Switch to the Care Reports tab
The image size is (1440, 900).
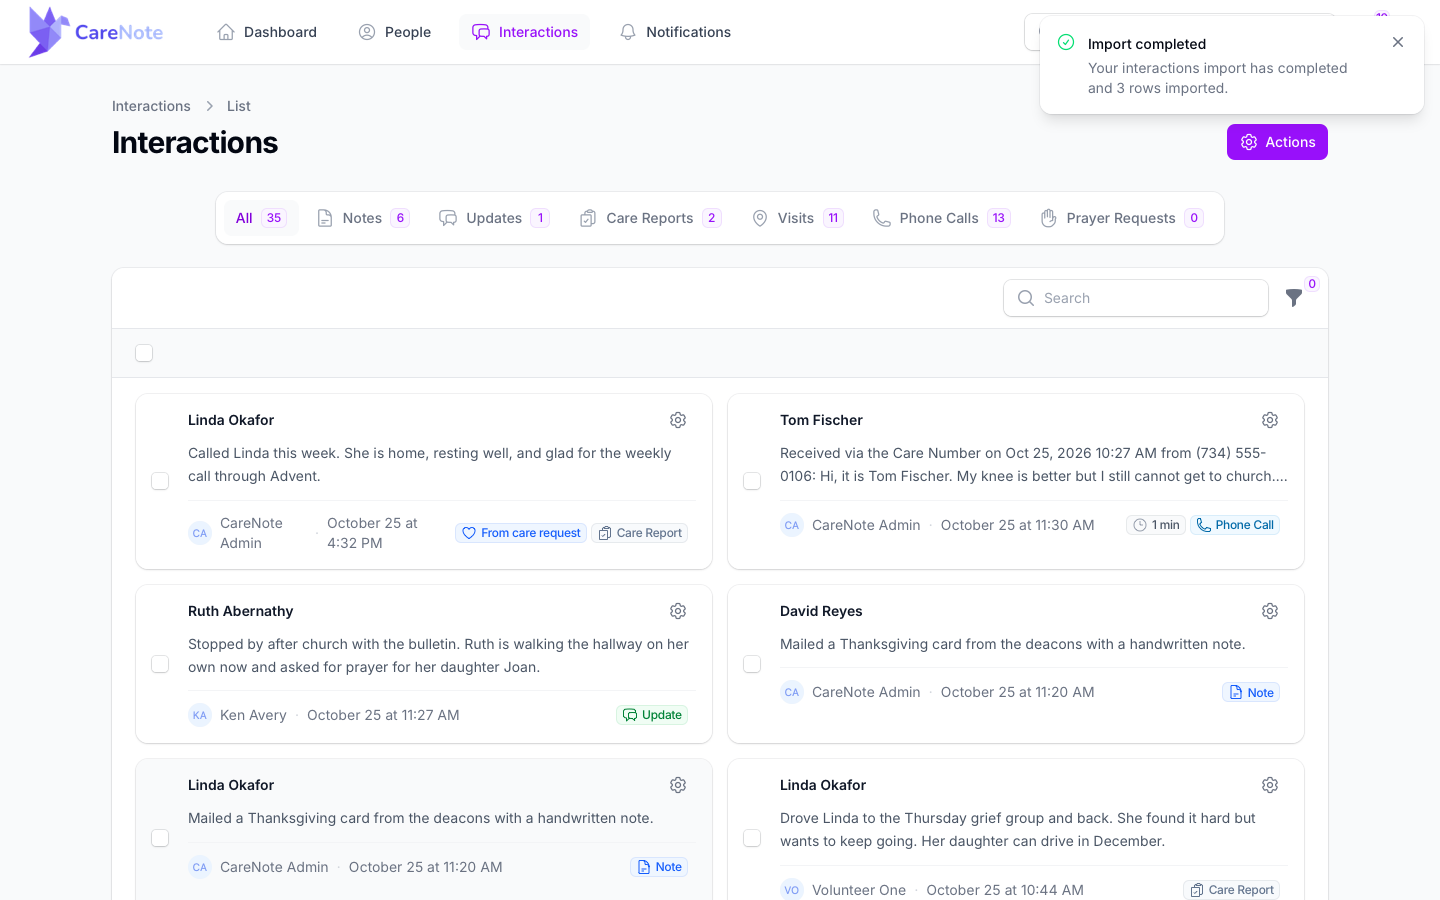650,218
